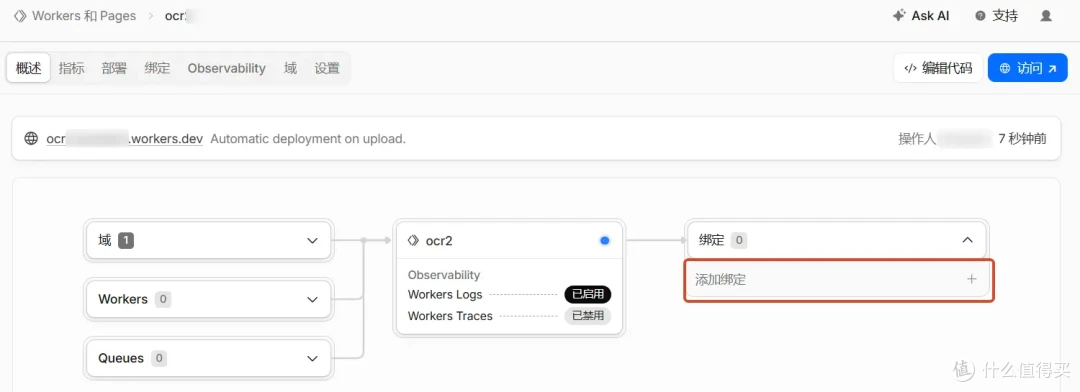Click the Queues count badge 0
Viewport: 1080px width, 392px height.
coord(158,358)
